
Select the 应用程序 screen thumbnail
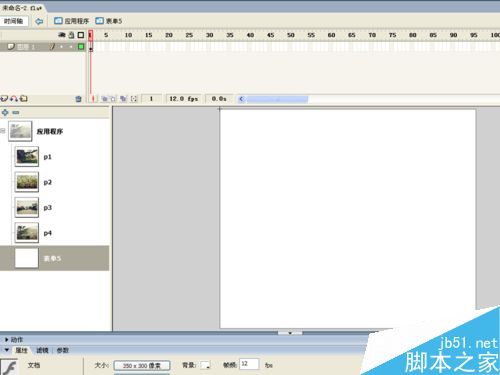[x=20, y=131]
